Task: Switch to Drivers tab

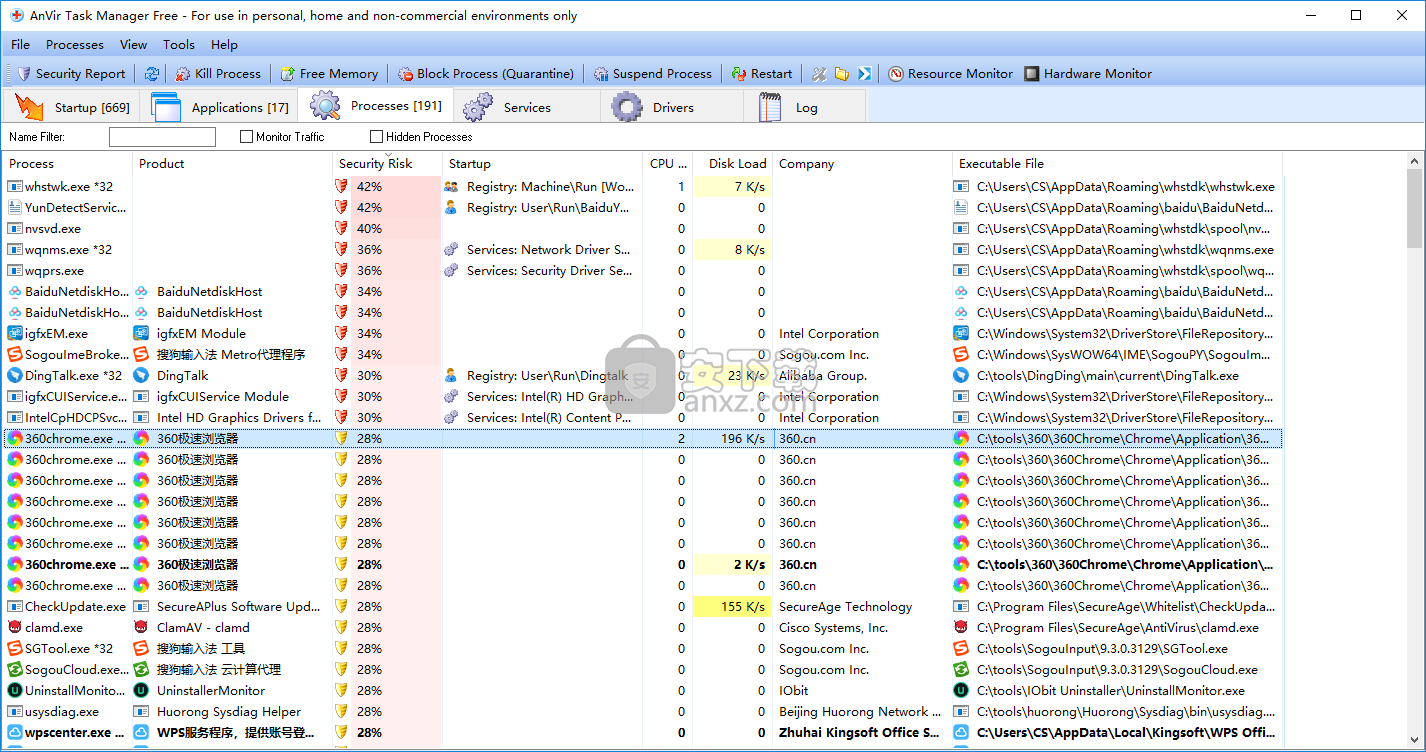Action: click(672, 107)
